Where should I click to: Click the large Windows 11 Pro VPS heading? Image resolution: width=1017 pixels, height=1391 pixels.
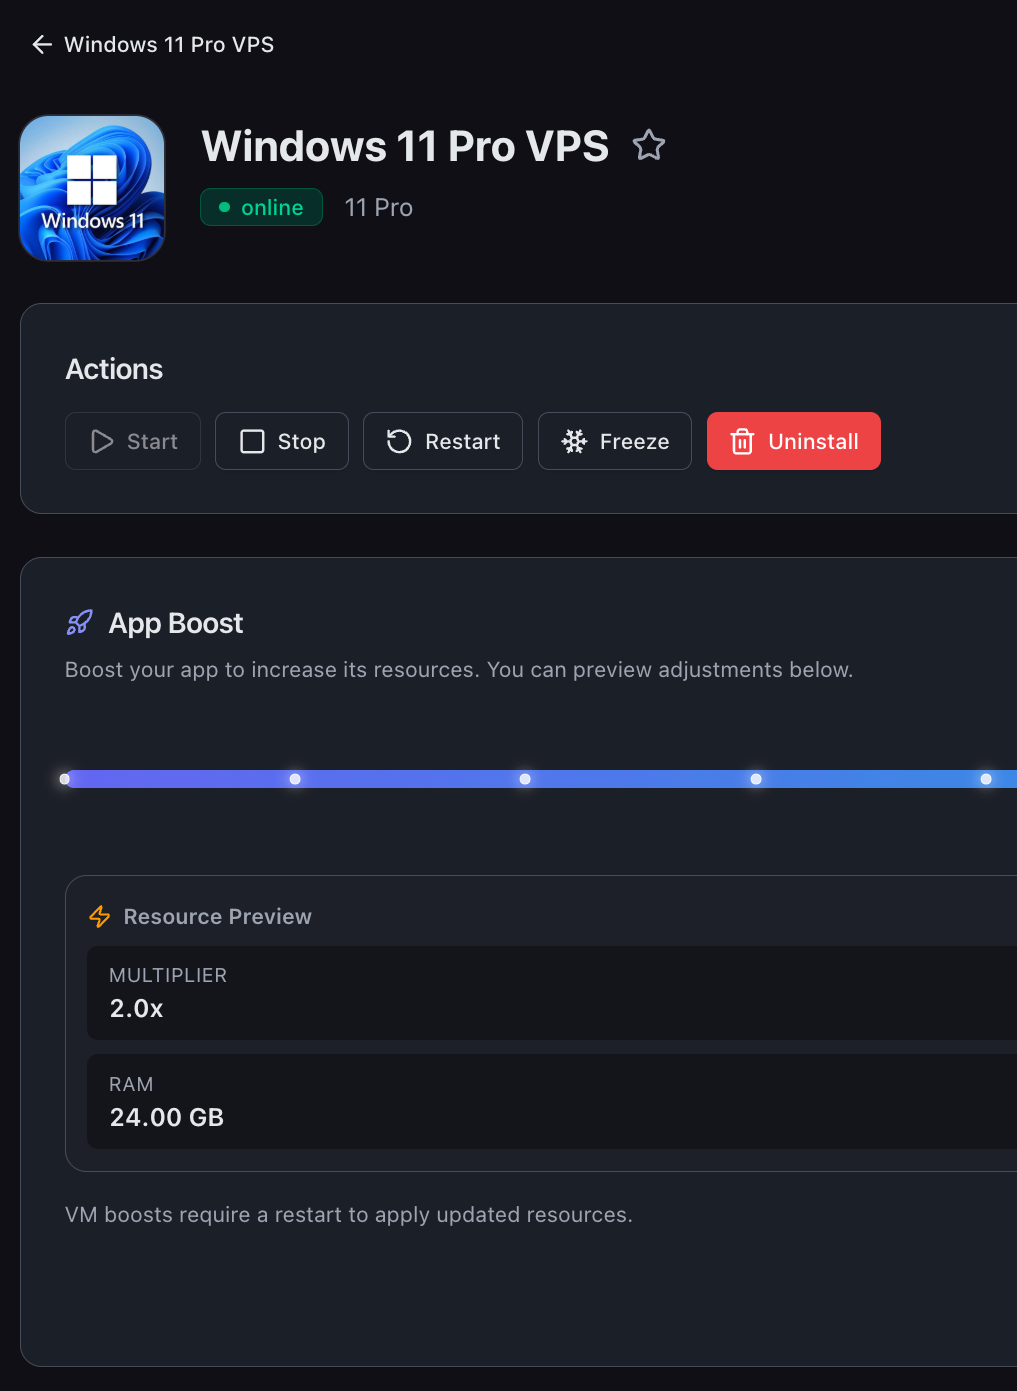tap(405, 146)
